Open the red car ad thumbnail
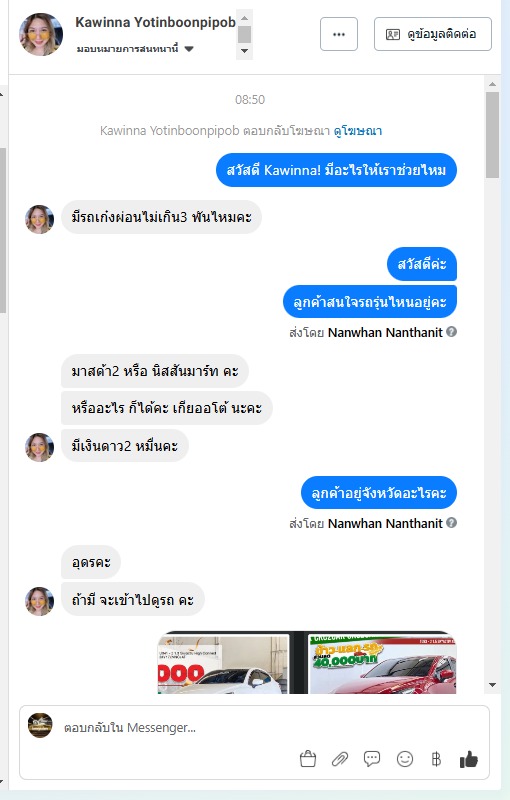This screenshot has height=800, width=510. point(382,663)
